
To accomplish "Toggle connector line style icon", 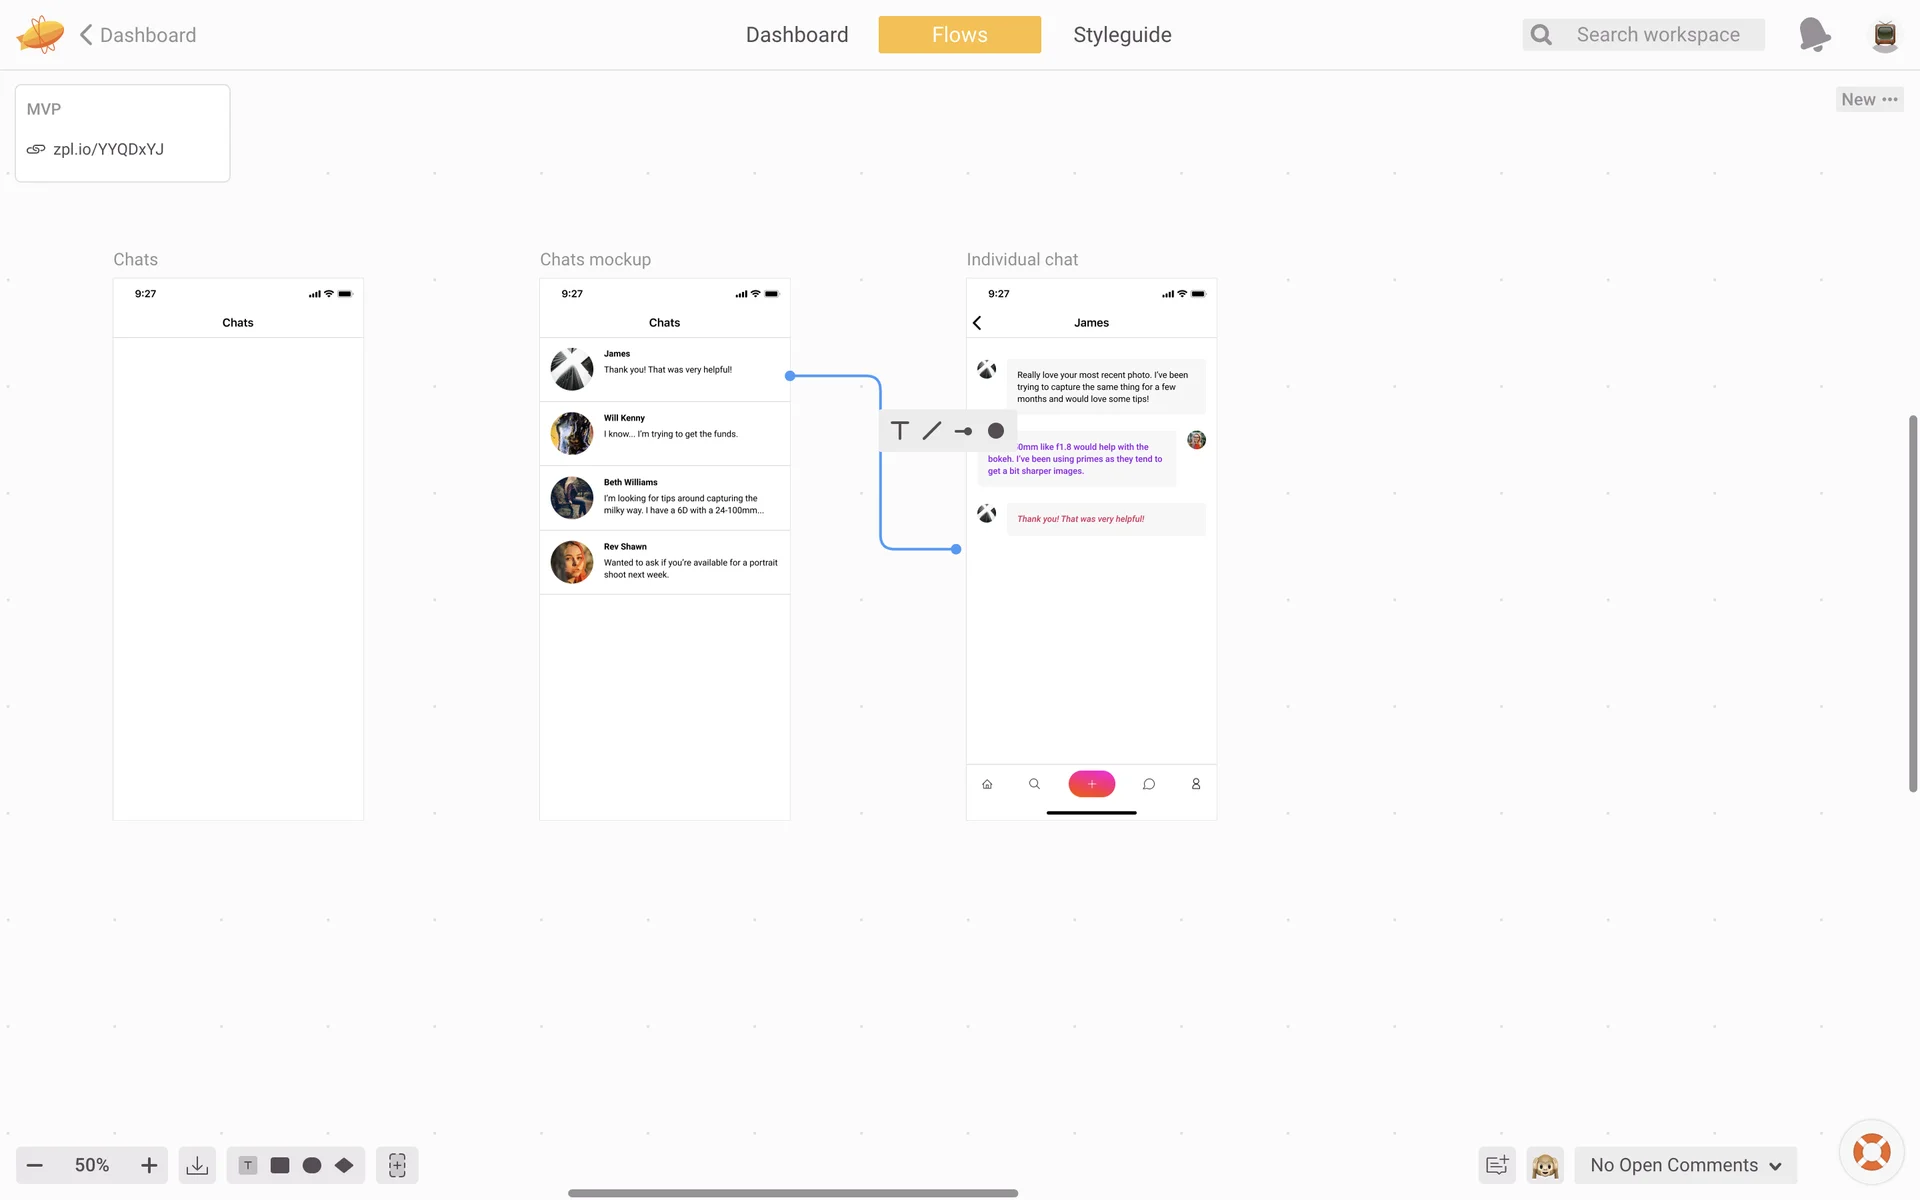I will tap(932, 431).
